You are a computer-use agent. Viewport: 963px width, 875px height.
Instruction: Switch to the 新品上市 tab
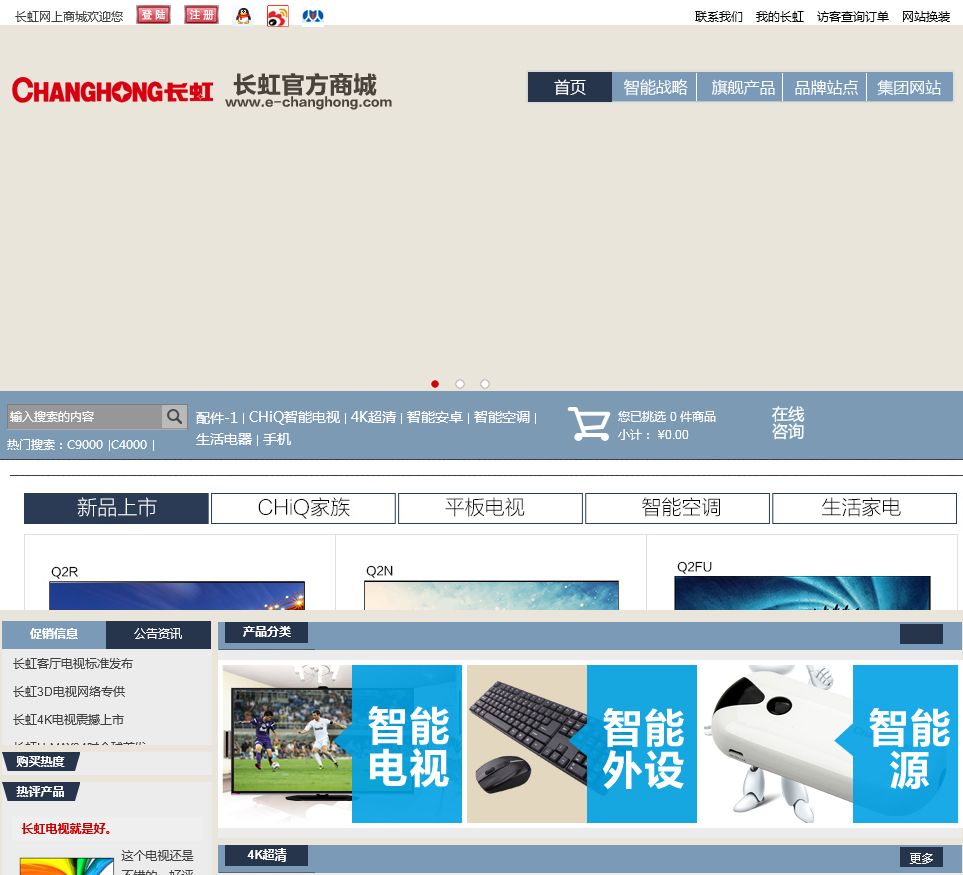[116, 508]
